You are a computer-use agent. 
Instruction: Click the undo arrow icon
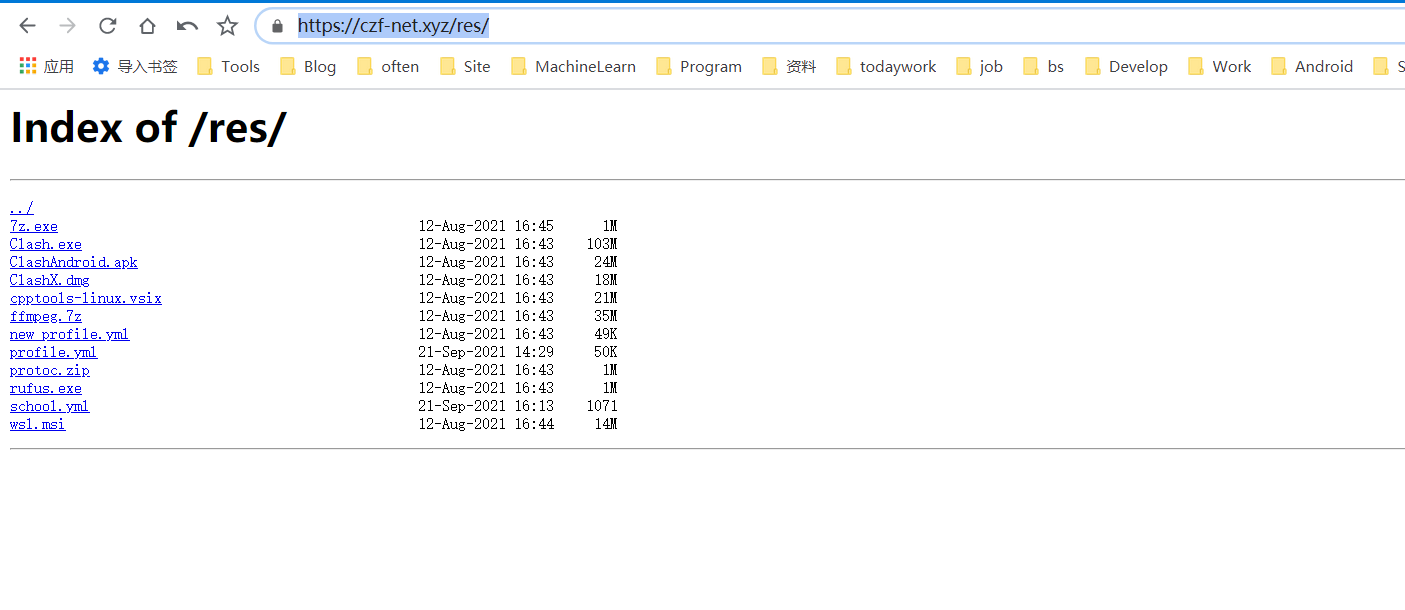(x=186, y=25)
